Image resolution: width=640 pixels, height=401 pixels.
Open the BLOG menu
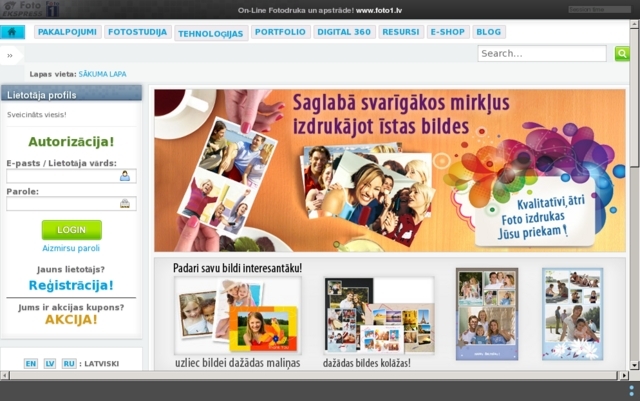[489, 32]
